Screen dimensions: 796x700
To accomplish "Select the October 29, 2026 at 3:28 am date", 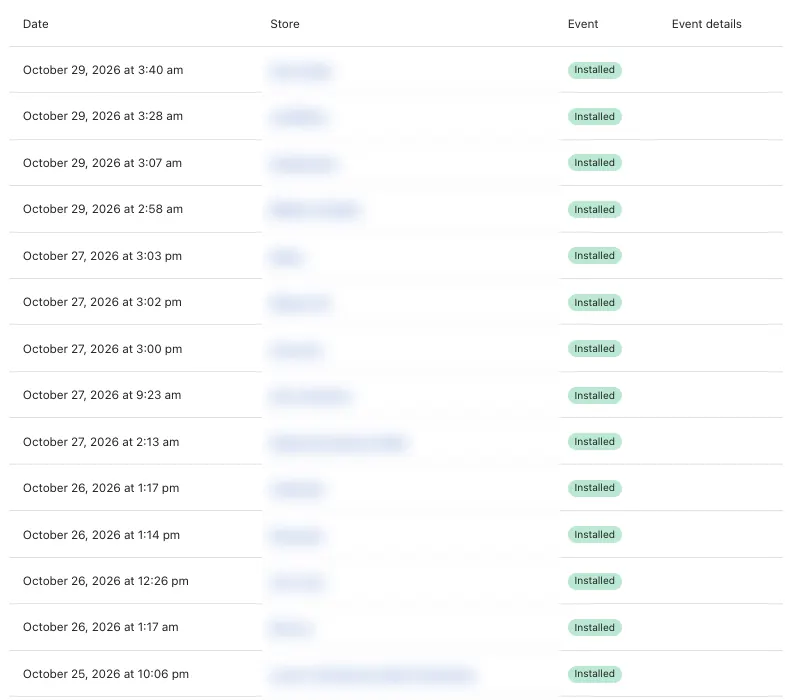I will pos(103,116).
